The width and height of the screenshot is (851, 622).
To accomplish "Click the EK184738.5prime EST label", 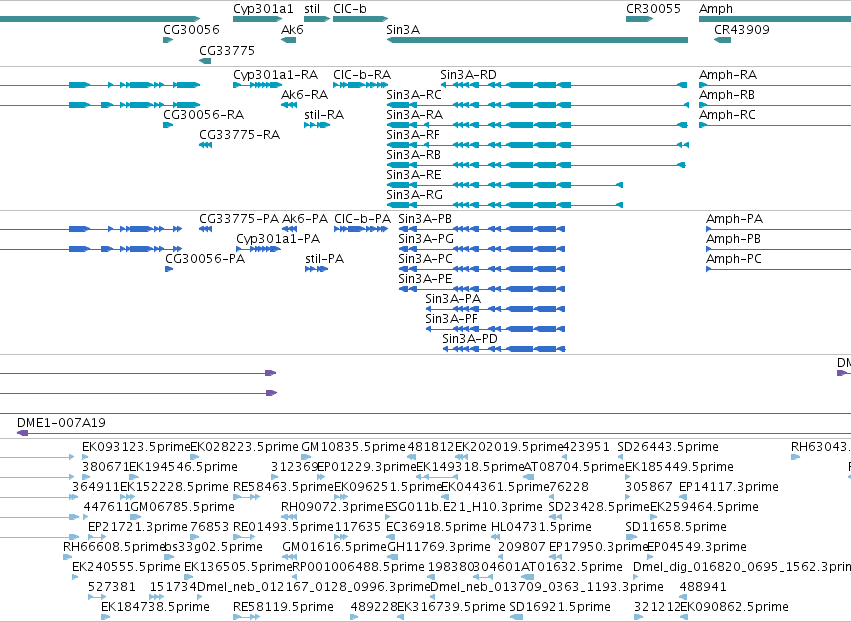I will (x=155, y=607).
